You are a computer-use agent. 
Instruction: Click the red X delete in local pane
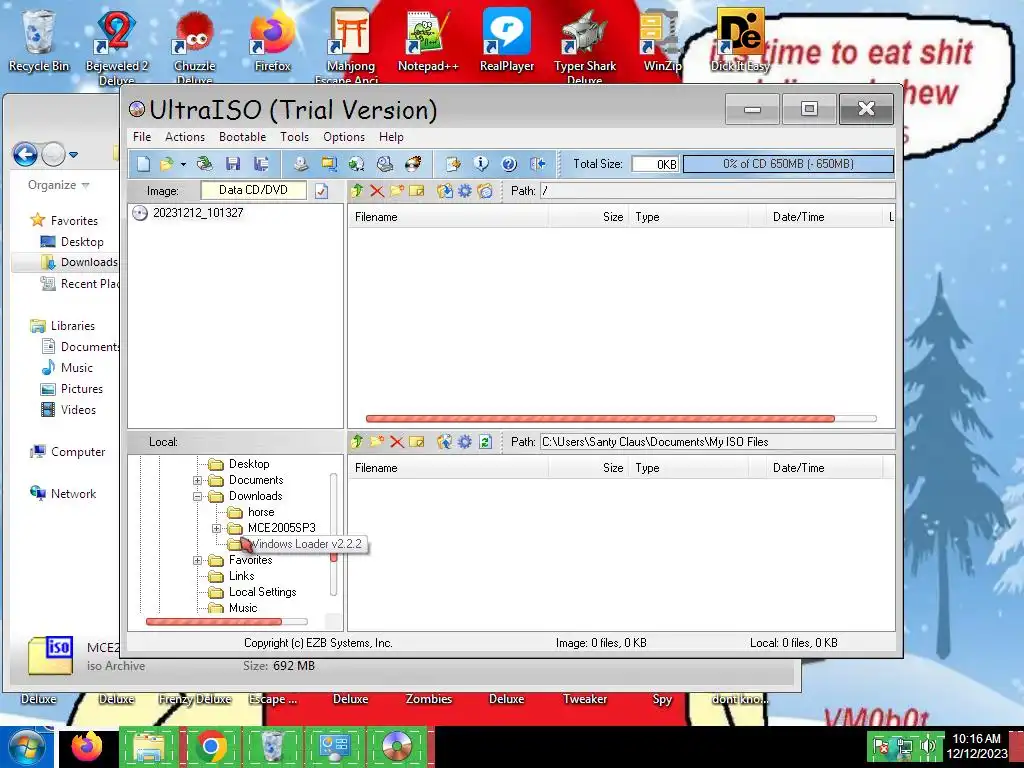pos(396,442)
